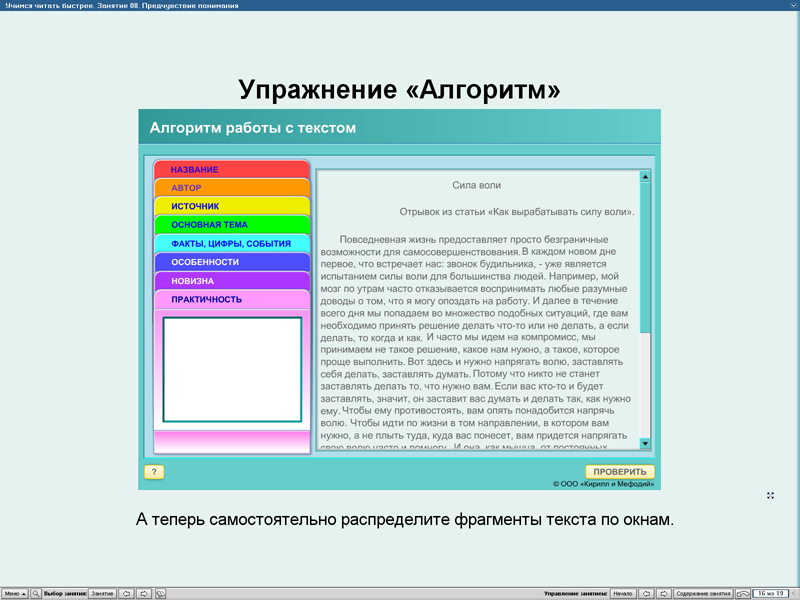Open the Меню dropdown
This screenshot has height=600, width=800.
(x=14, y=592)
